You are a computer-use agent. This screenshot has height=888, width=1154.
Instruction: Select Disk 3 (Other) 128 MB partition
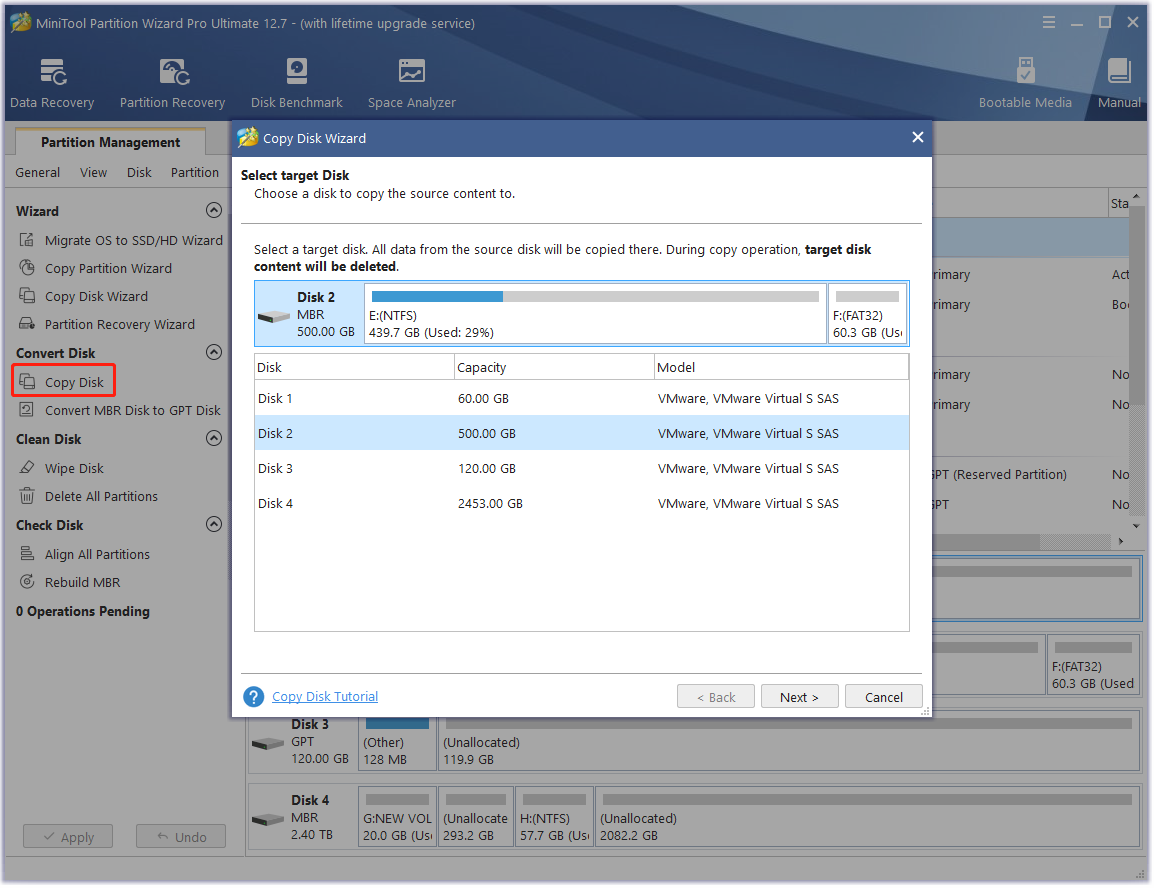[x=397, y=742]
